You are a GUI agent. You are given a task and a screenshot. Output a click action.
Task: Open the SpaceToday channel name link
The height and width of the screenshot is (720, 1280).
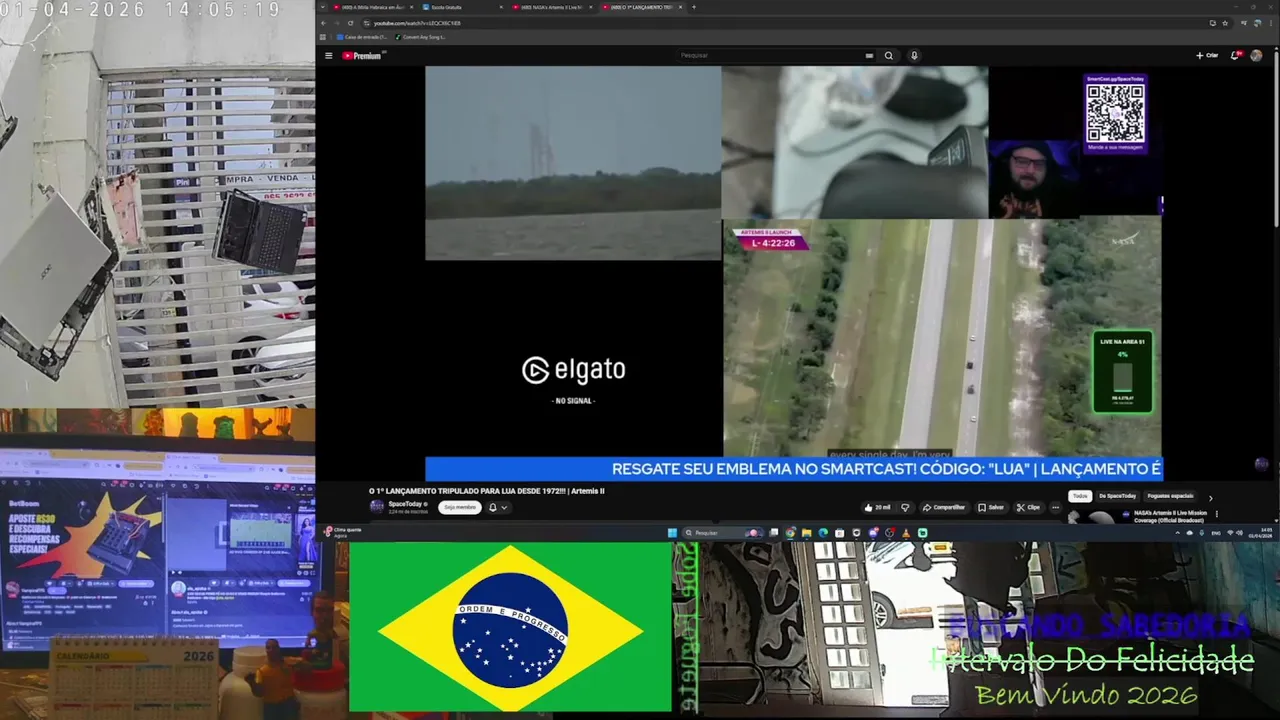pyautogui.click(x=405, y=504)
